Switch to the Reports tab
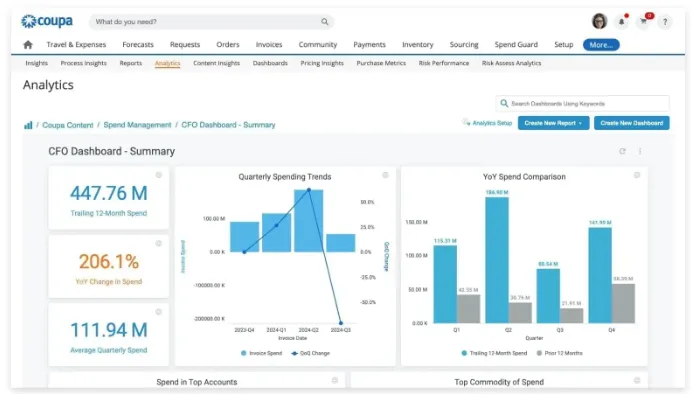This screenshot has width=697, height=394. (131, 63)
